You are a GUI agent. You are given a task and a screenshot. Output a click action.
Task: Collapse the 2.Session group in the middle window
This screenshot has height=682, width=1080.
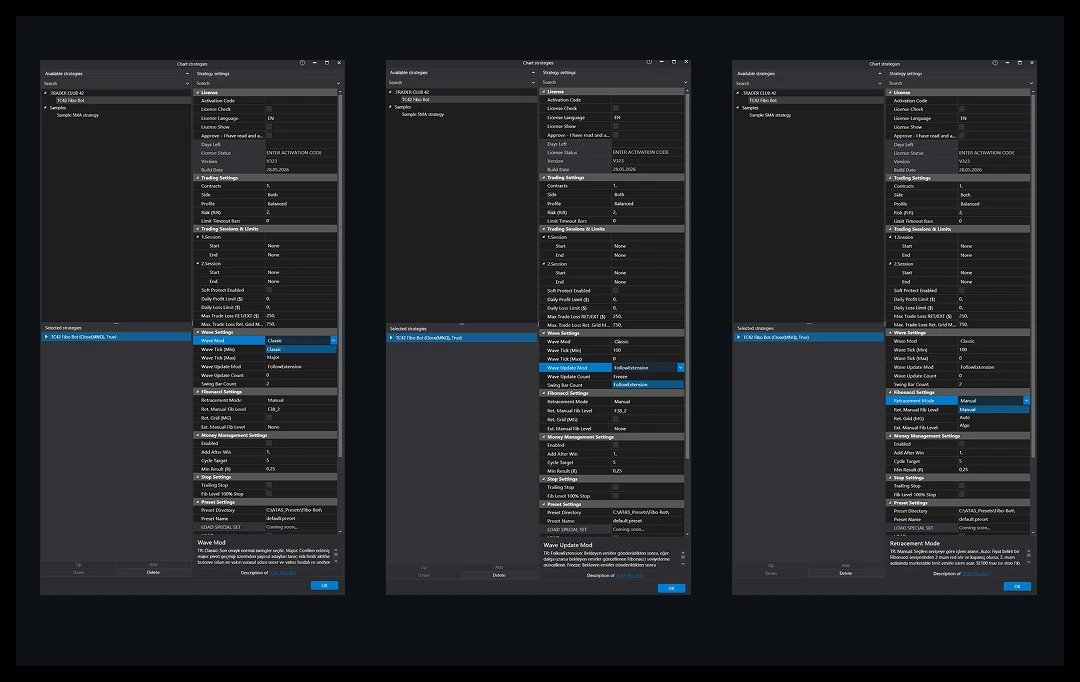tap(544, 264)
